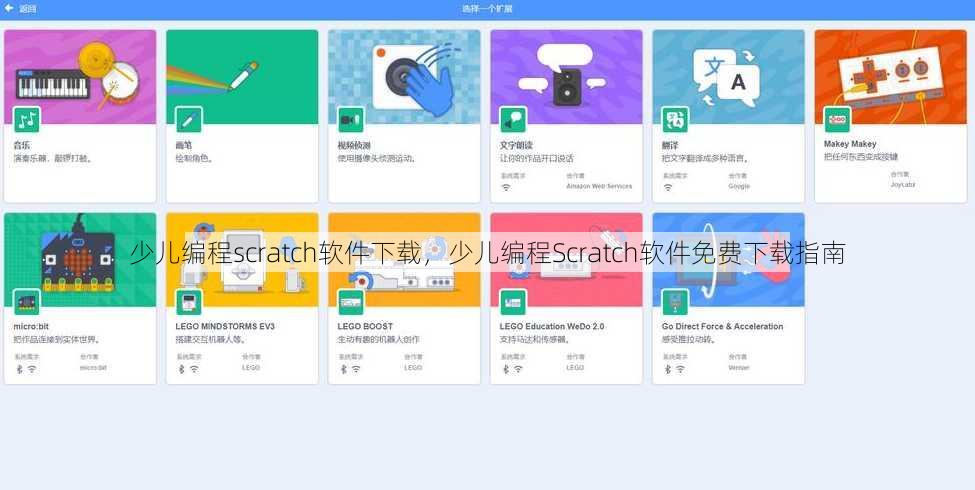Select the waving hand video sensing thumbnail

[404, 76]
